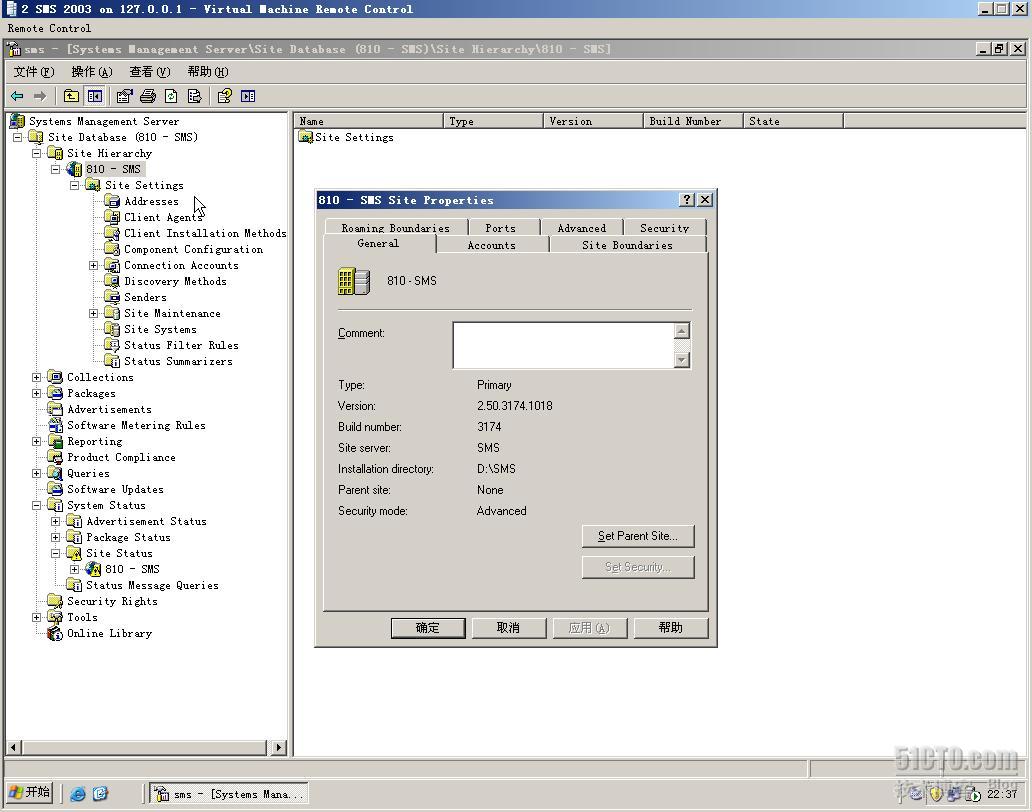Click 确定 to confirm properties

(x=428, y=628)
